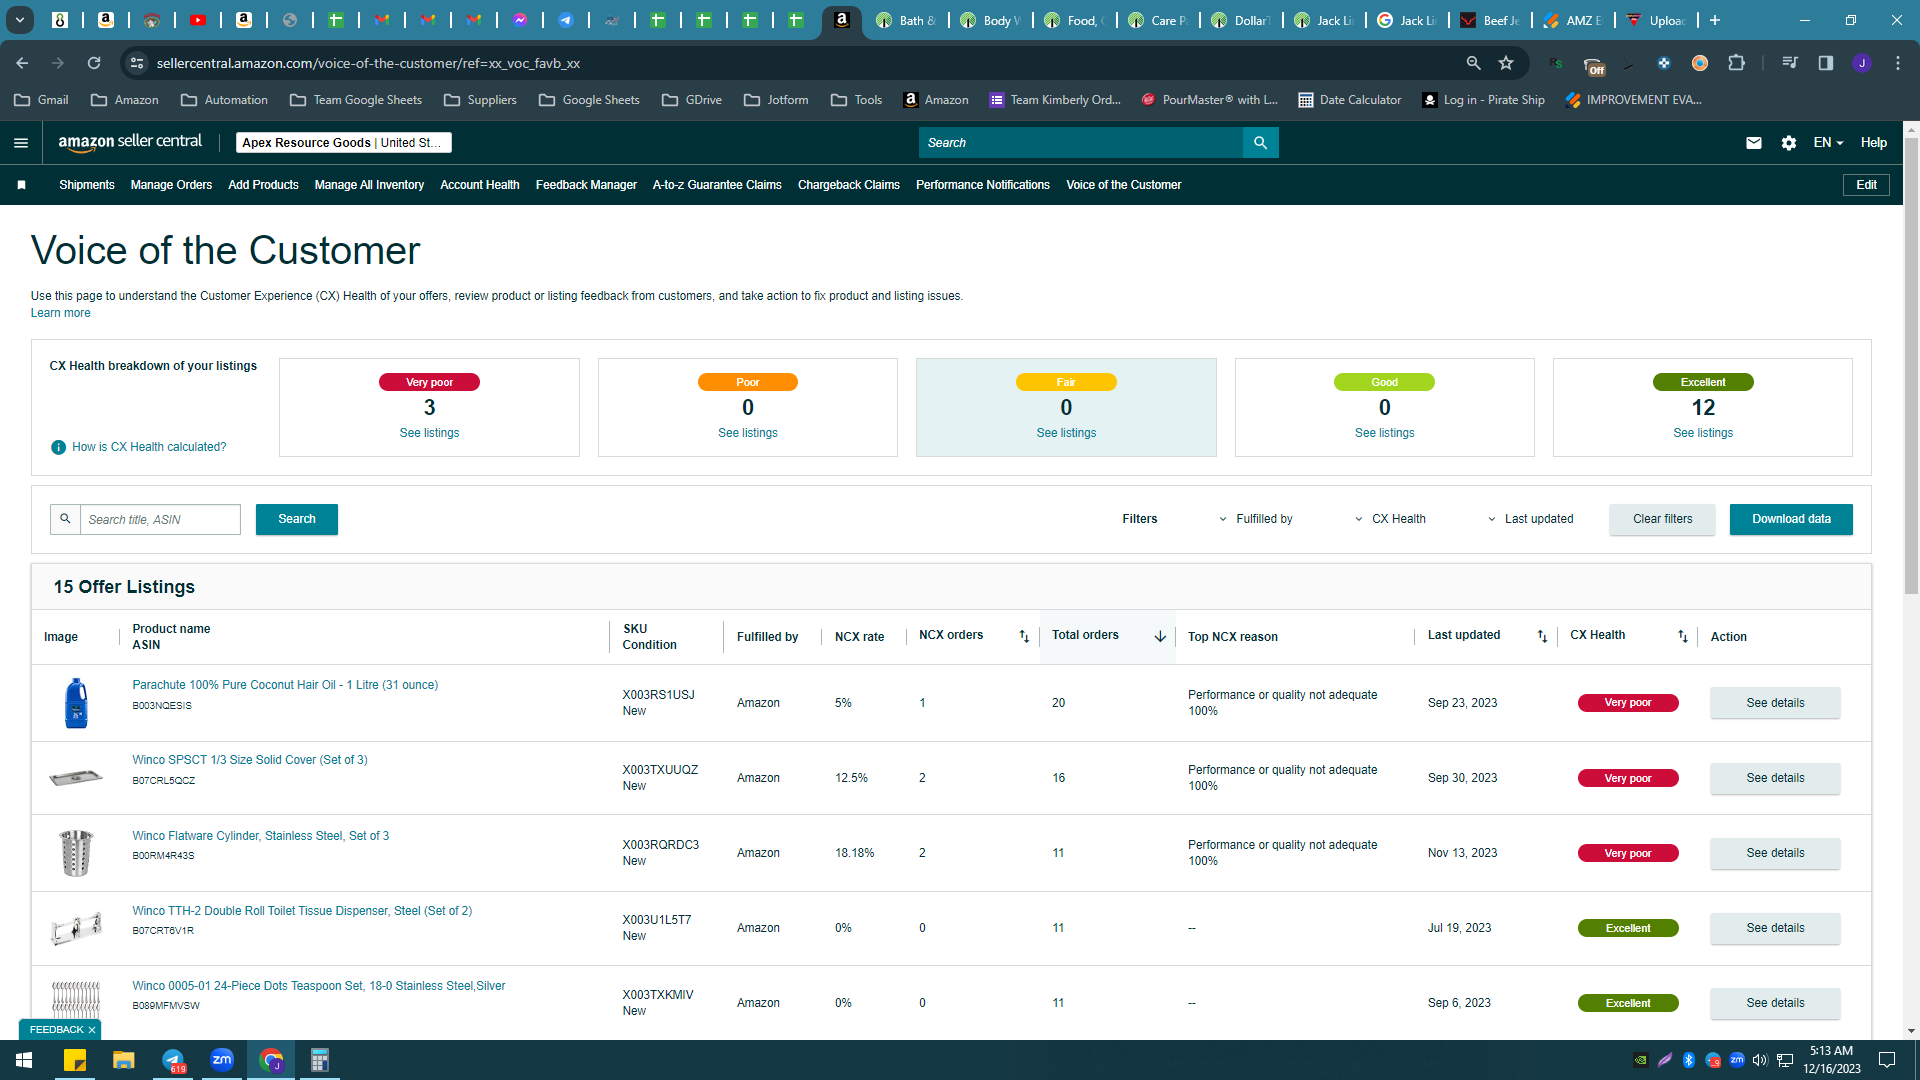The width and height of the screenshot is (1920, 1080).
Task: Open Zoom from the taskbar
Action: pyautogui.click(x=222, y=1060)
